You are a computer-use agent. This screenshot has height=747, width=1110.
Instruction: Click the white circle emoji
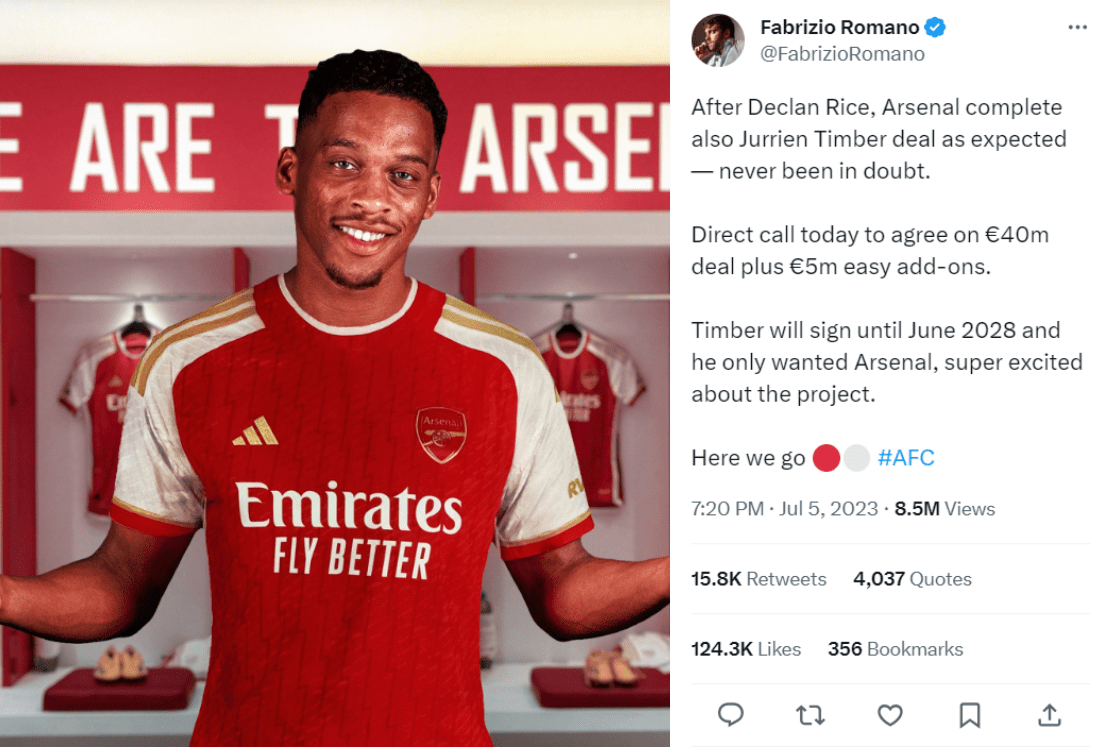point(857,458)
